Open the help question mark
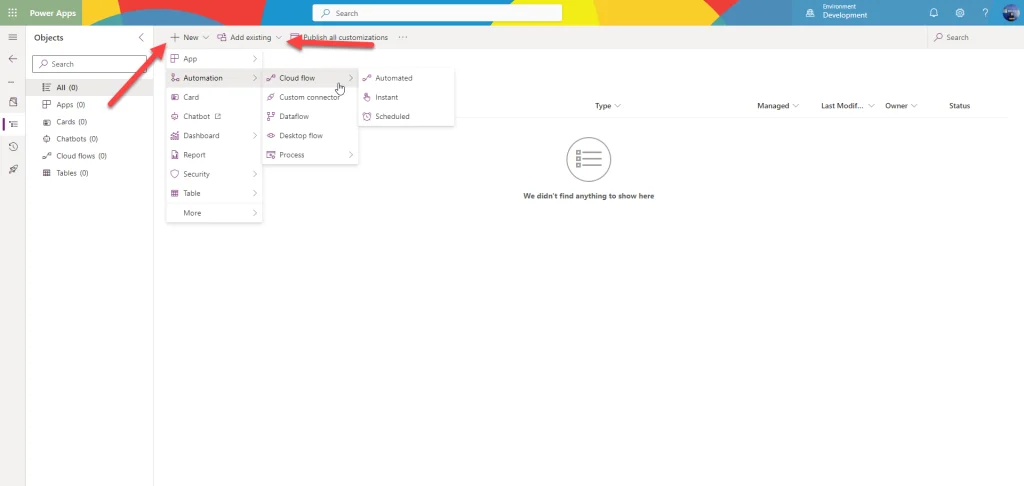Screen dimensions: 1024x486 point(985,13)
